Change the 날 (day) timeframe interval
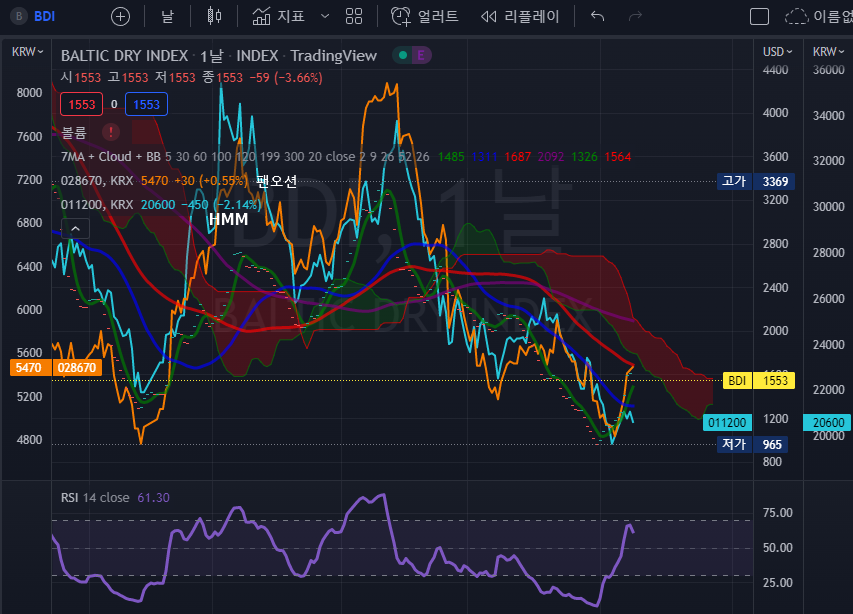853x614 pixels. [167, 16]
